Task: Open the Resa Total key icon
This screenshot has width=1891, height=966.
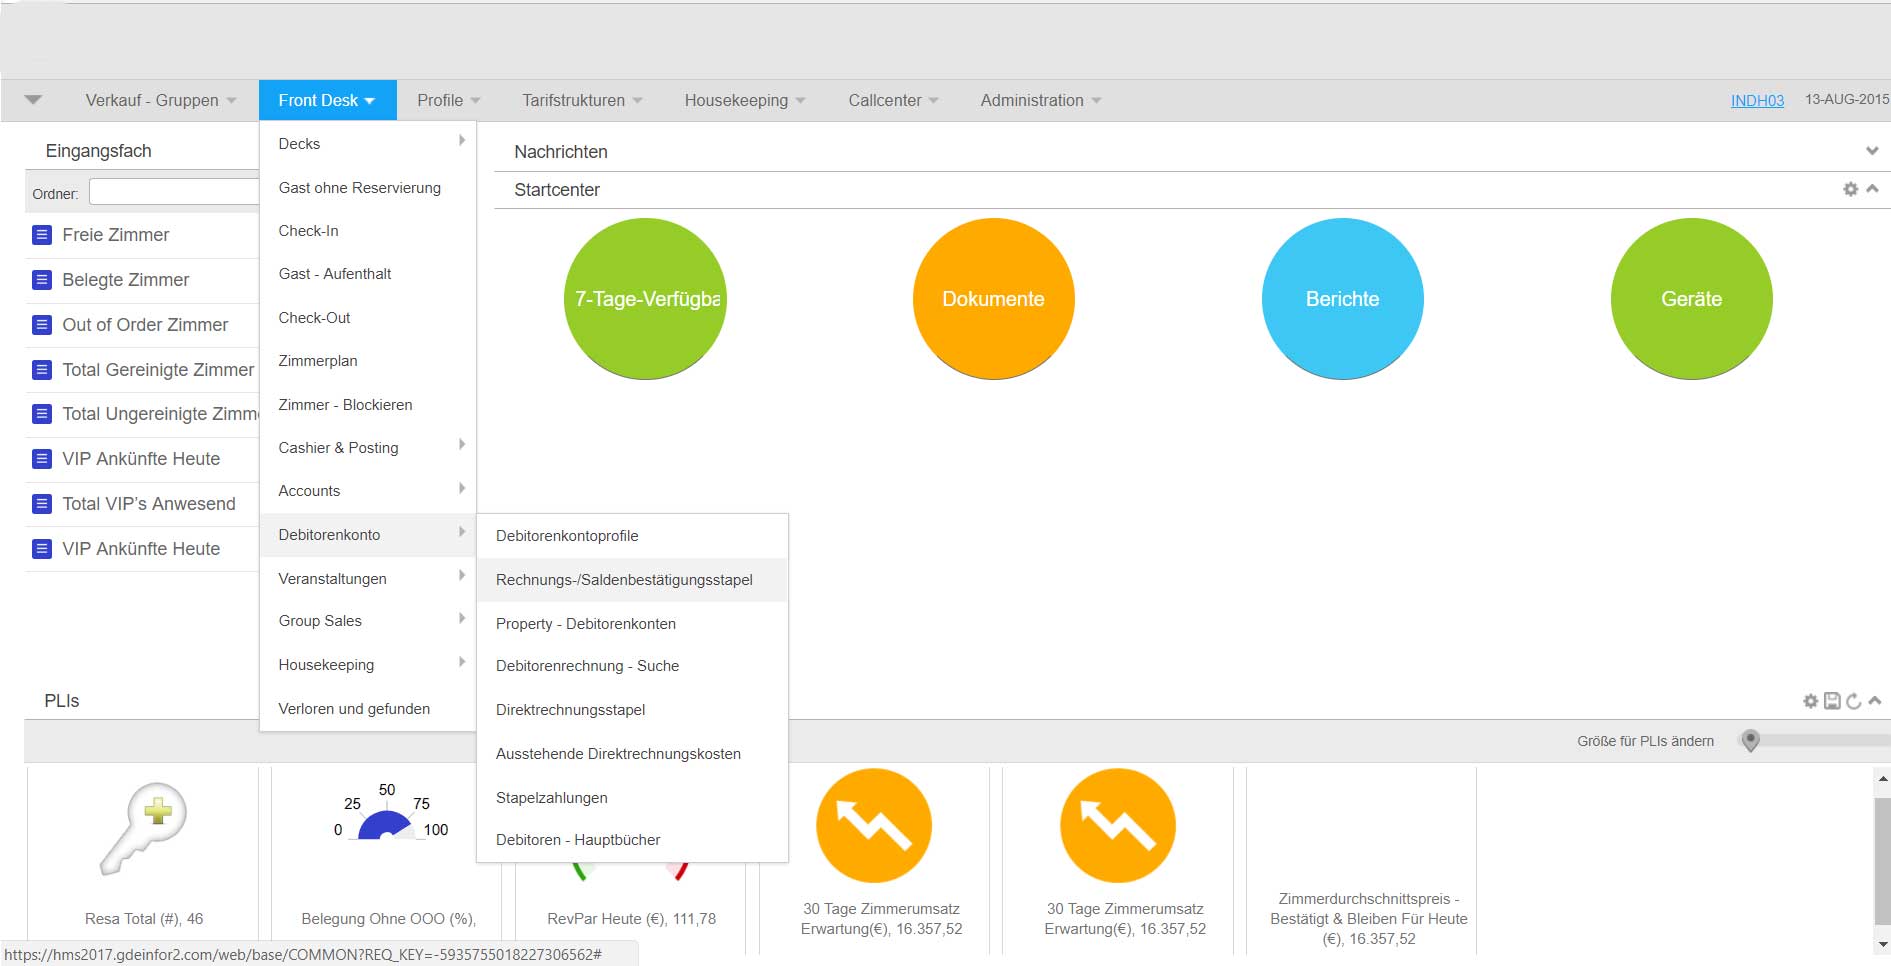Action: [143, 828]
